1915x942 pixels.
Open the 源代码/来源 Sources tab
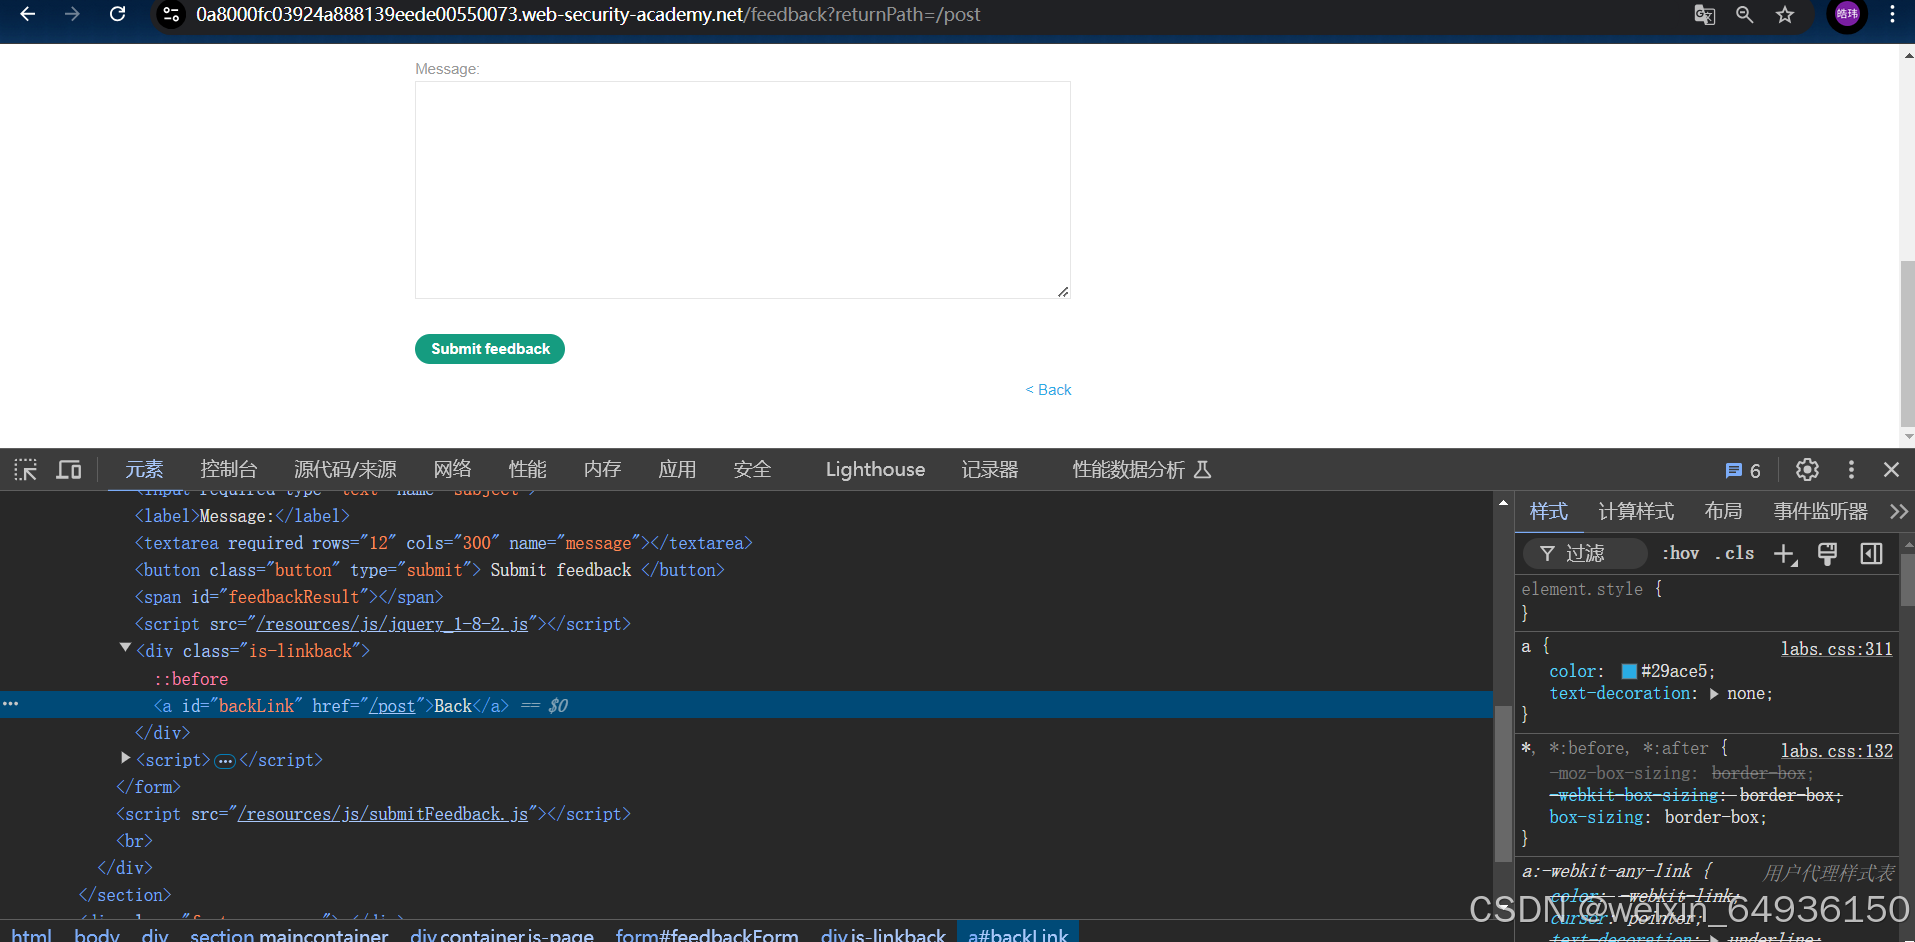coord(345,469)
